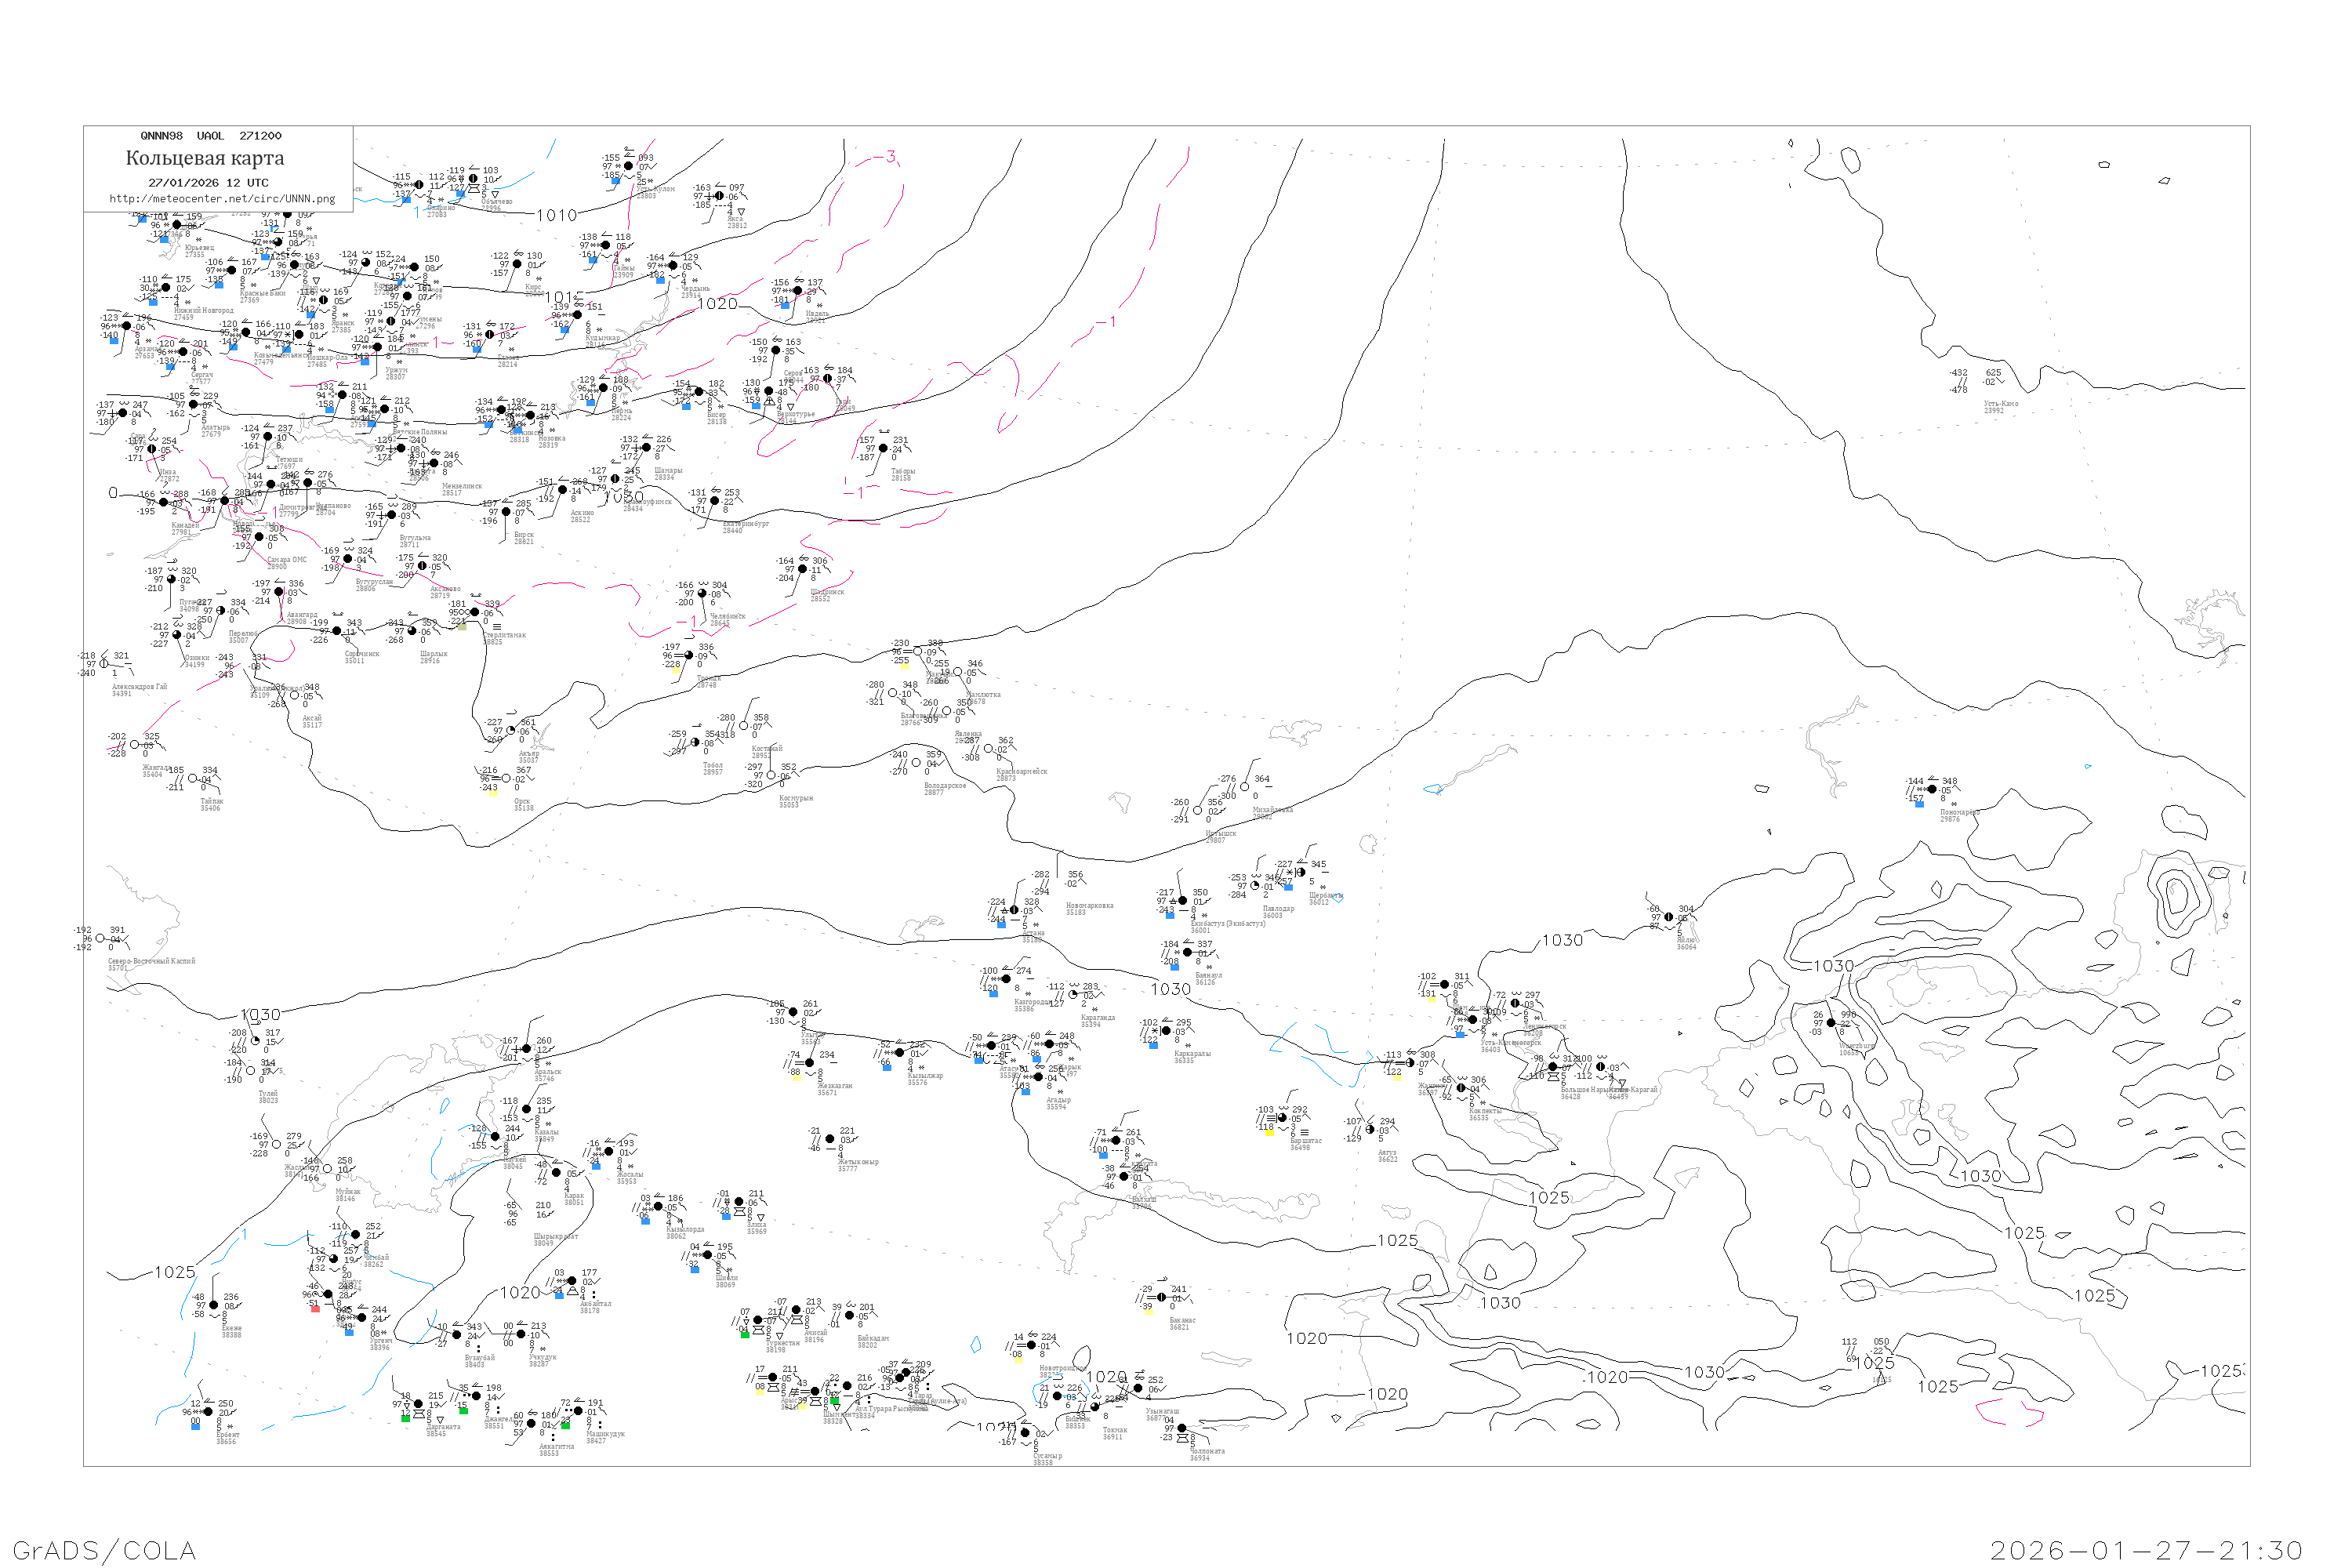The width and height of the screenshot is (2352, 1568).
Task: Click the QNNN98 UAOL 271200 header code
Action: pos(211,136)
